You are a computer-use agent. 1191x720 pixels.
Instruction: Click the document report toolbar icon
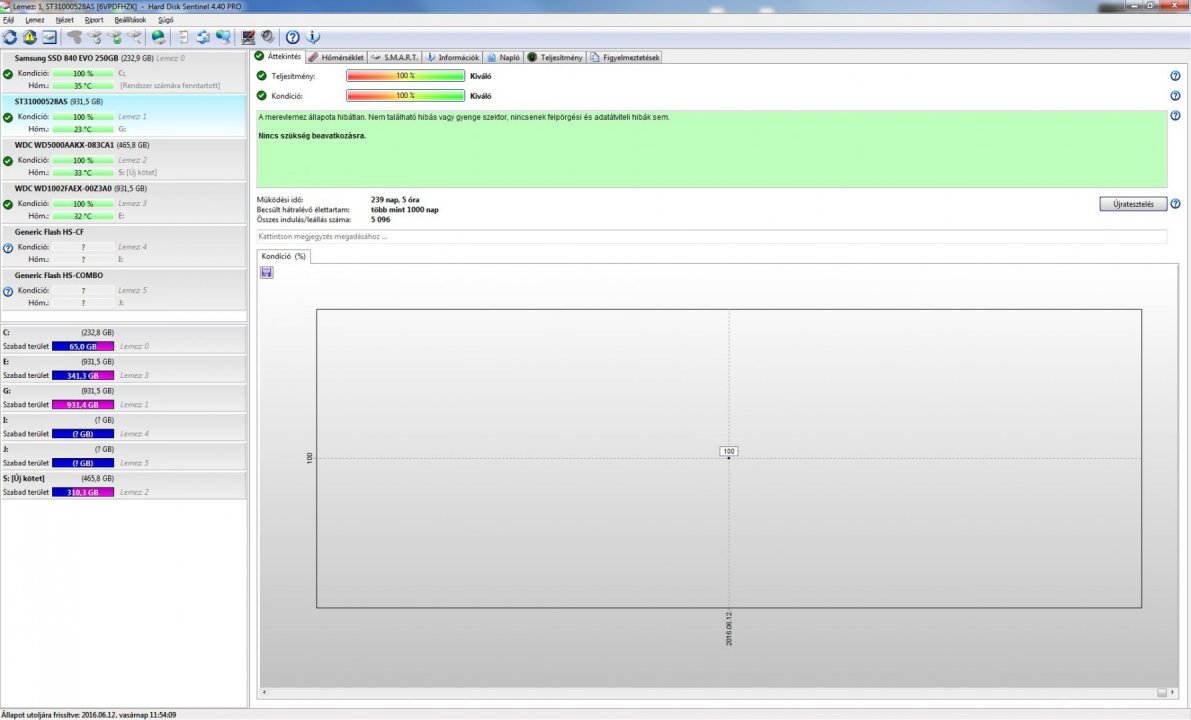(x=183, y=36)
